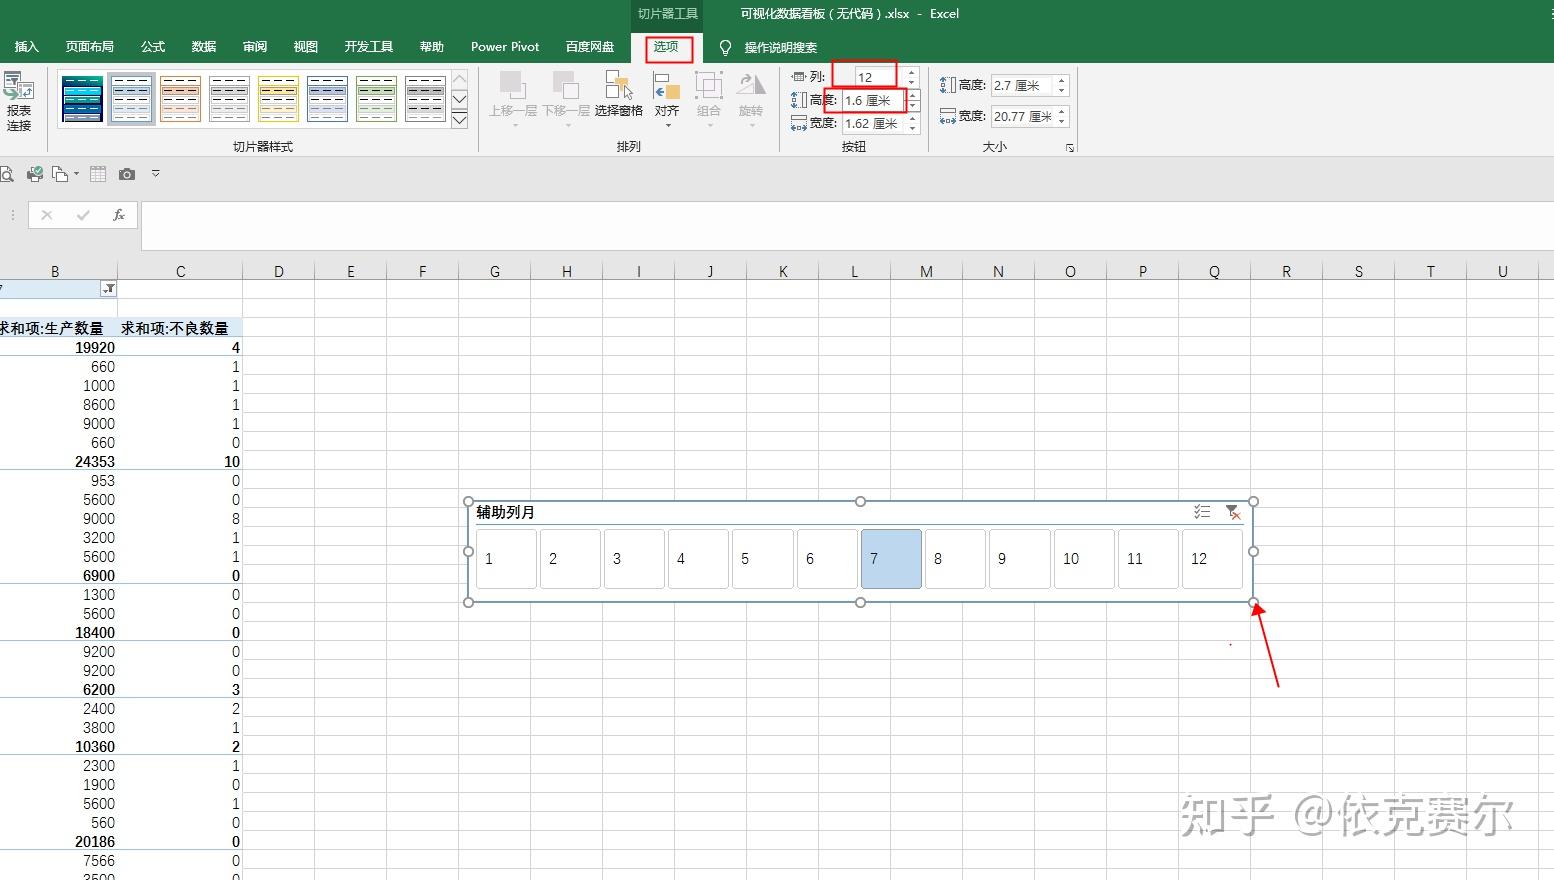Open the 百度网盘 tab
1554x880 pixels.
tap(590, 47)
